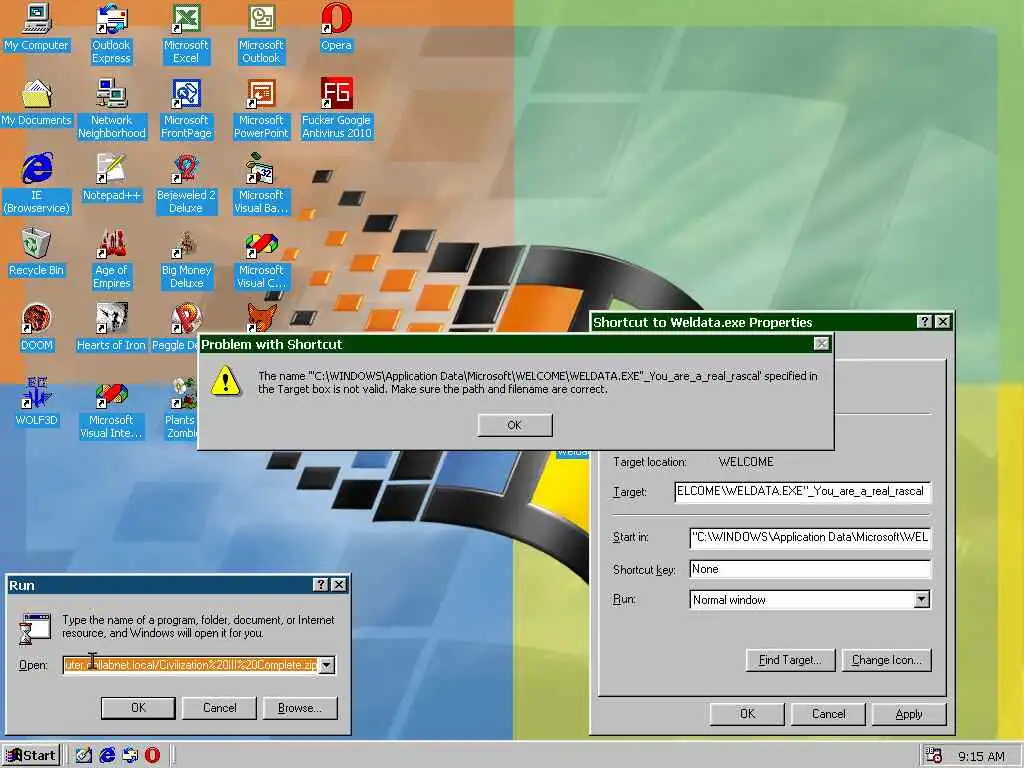Screen dimensions: 1024x768
Task: Click OK in the Shortcut Properties window
Action: (x=747, y=714)
